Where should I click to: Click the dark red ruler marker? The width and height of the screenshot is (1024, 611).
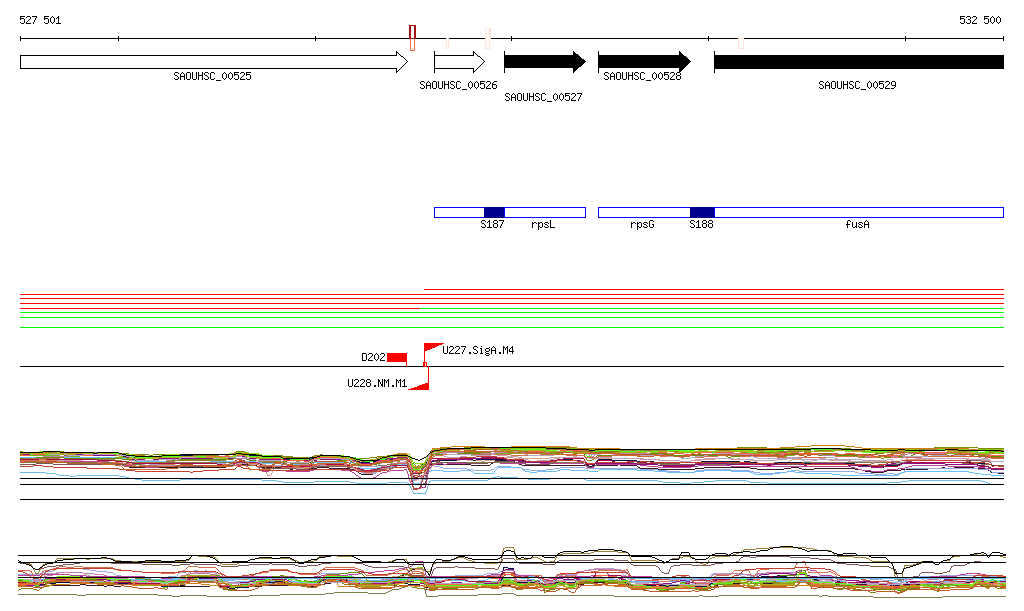[x=412, y=33]
